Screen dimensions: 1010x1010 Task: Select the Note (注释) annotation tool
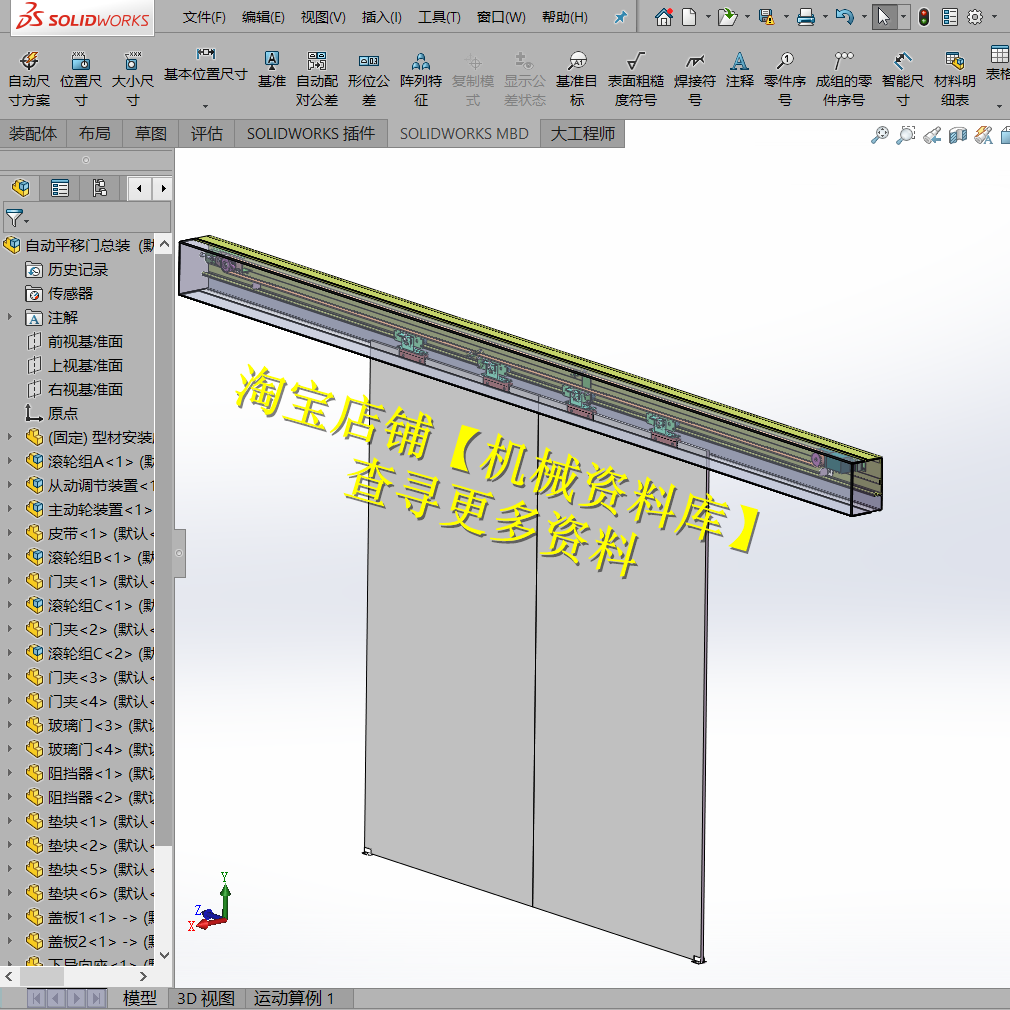pos(739,70)
